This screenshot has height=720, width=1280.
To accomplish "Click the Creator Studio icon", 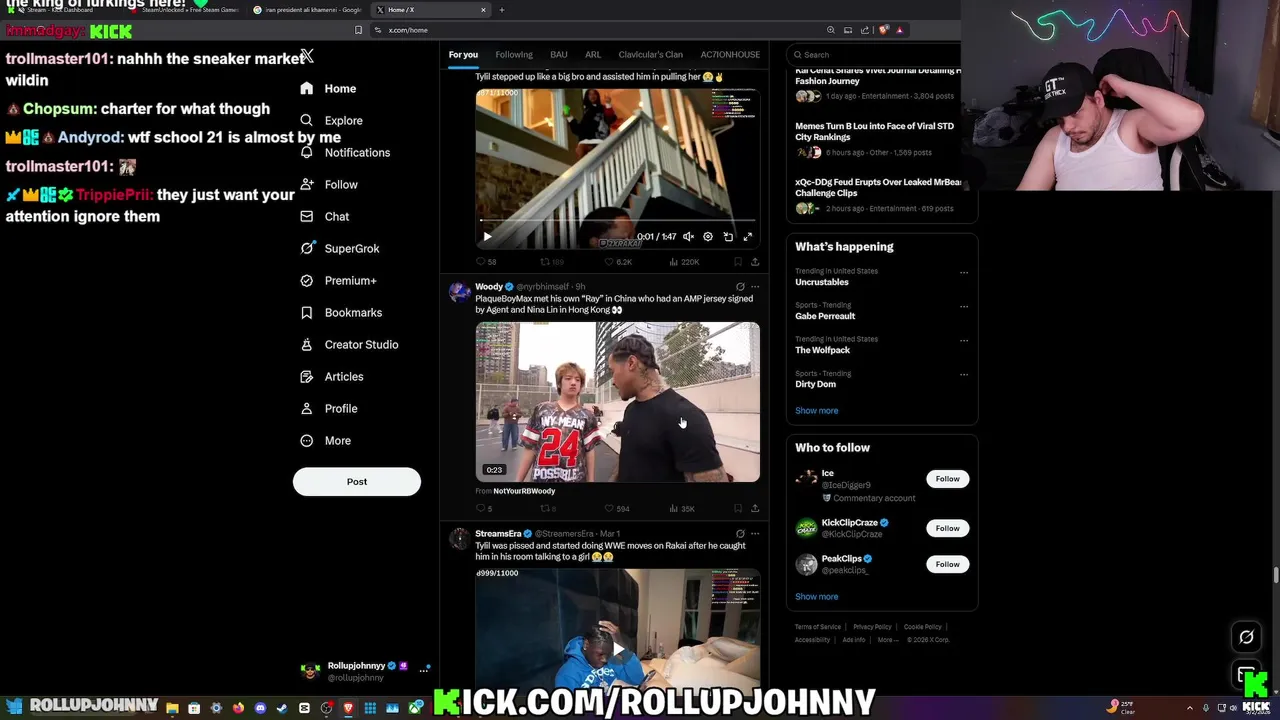I will pos(306,344).
